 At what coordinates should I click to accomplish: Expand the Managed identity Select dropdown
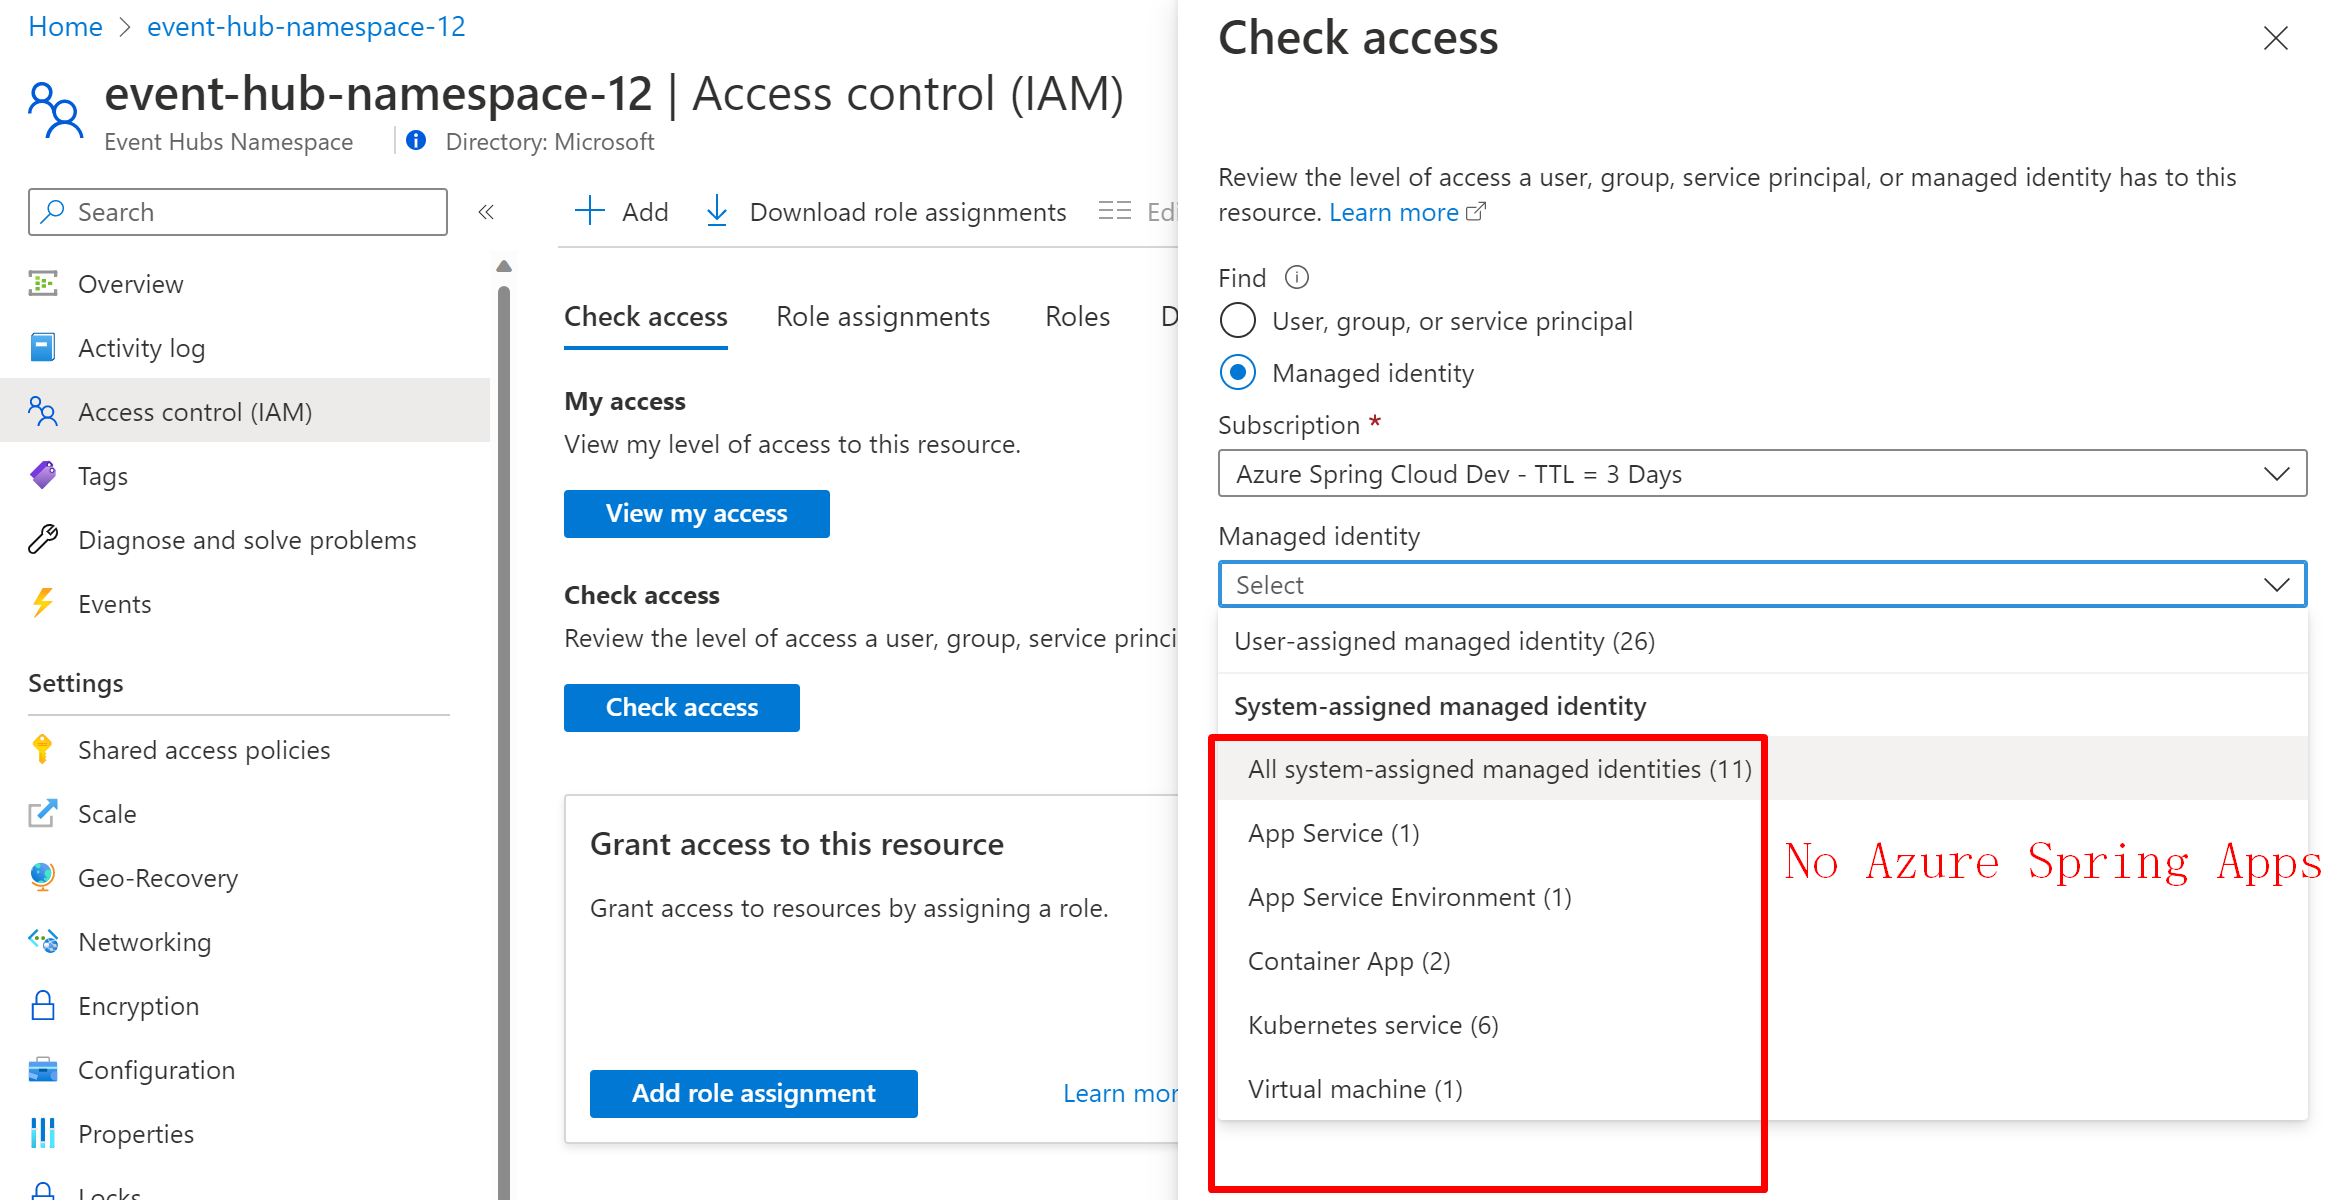(1762, 585)
